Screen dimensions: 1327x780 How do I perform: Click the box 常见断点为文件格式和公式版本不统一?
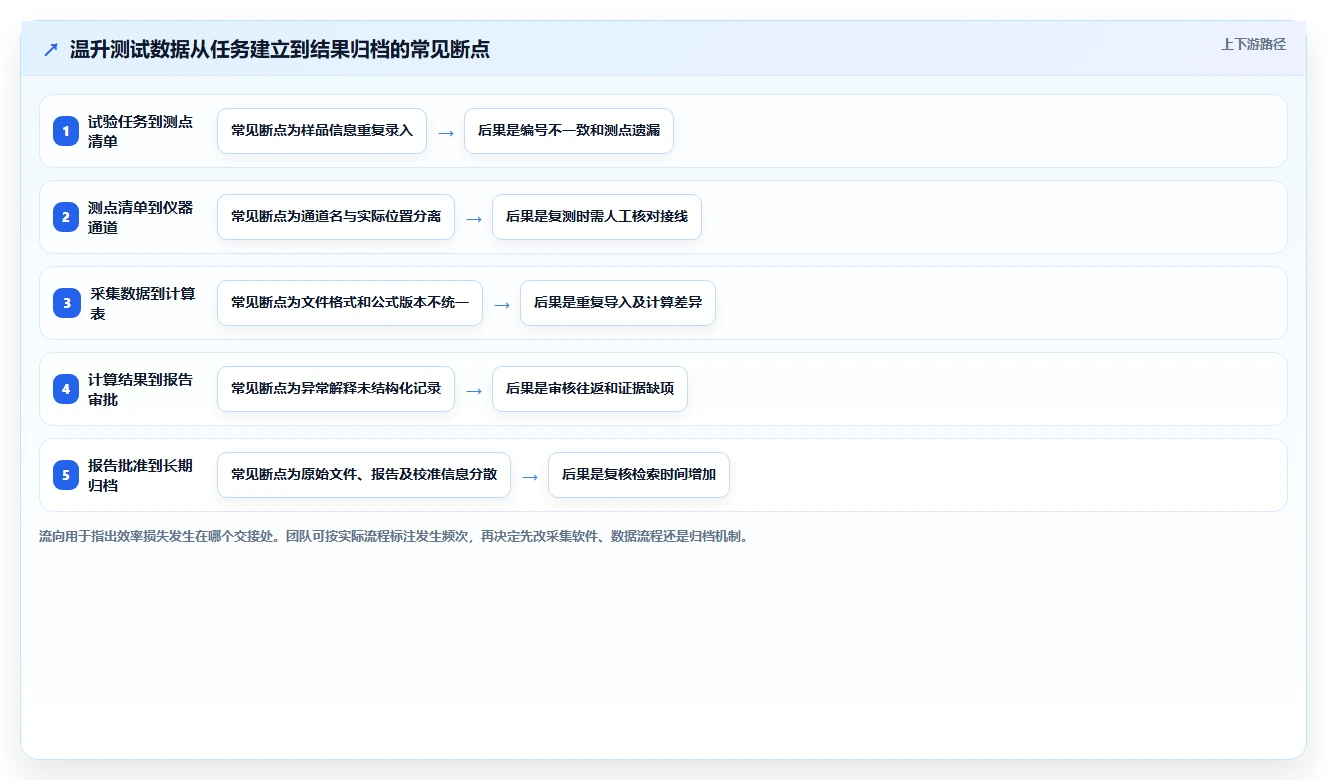tap(350, 303)
